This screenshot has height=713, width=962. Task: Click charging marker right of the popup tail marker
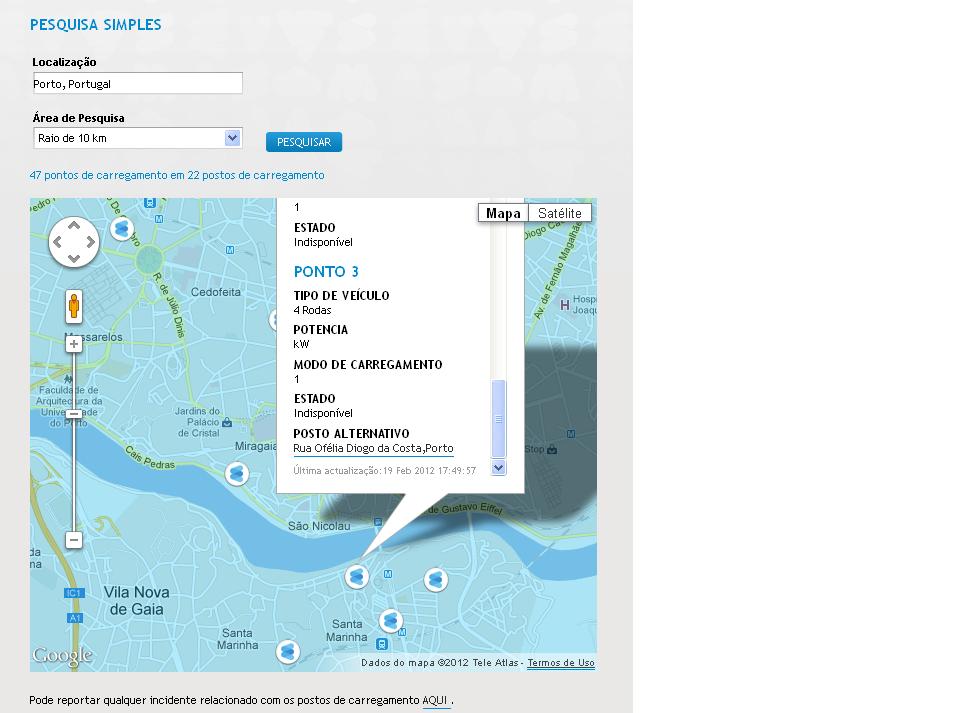click(436, 579)
